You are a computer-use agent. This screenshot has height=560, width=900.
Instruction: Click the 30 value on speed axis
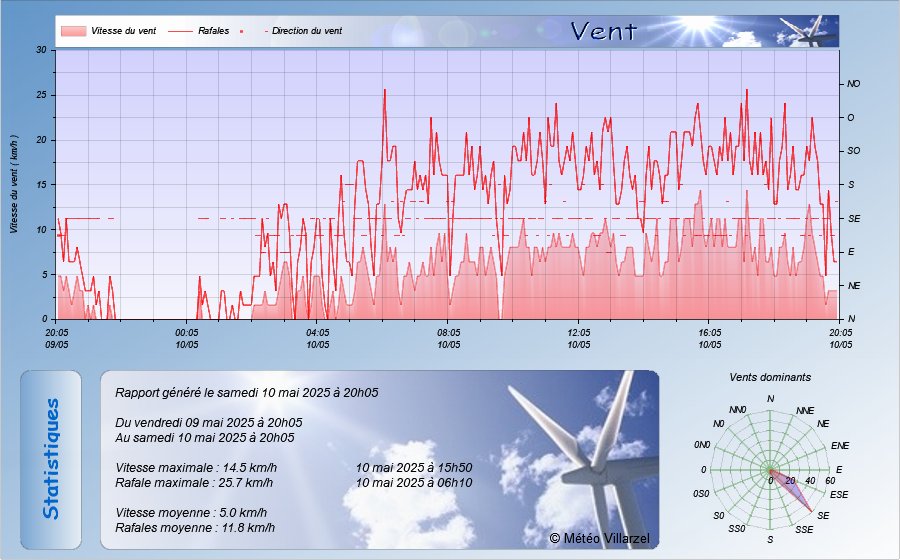click(x=41, y=50)
